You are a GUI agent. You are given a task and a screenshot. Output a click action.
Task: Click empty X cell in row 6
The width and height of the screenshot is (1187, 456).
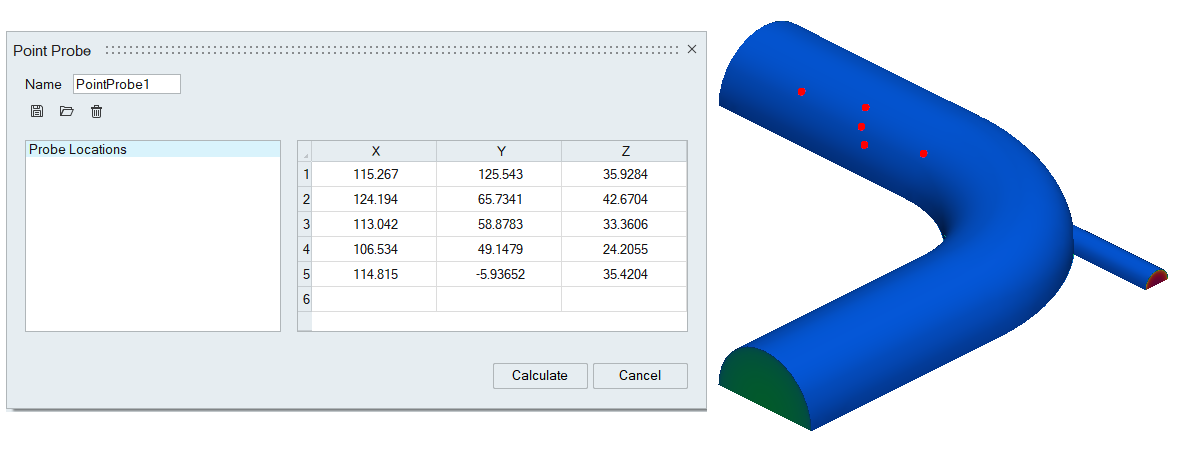(375, 299)
